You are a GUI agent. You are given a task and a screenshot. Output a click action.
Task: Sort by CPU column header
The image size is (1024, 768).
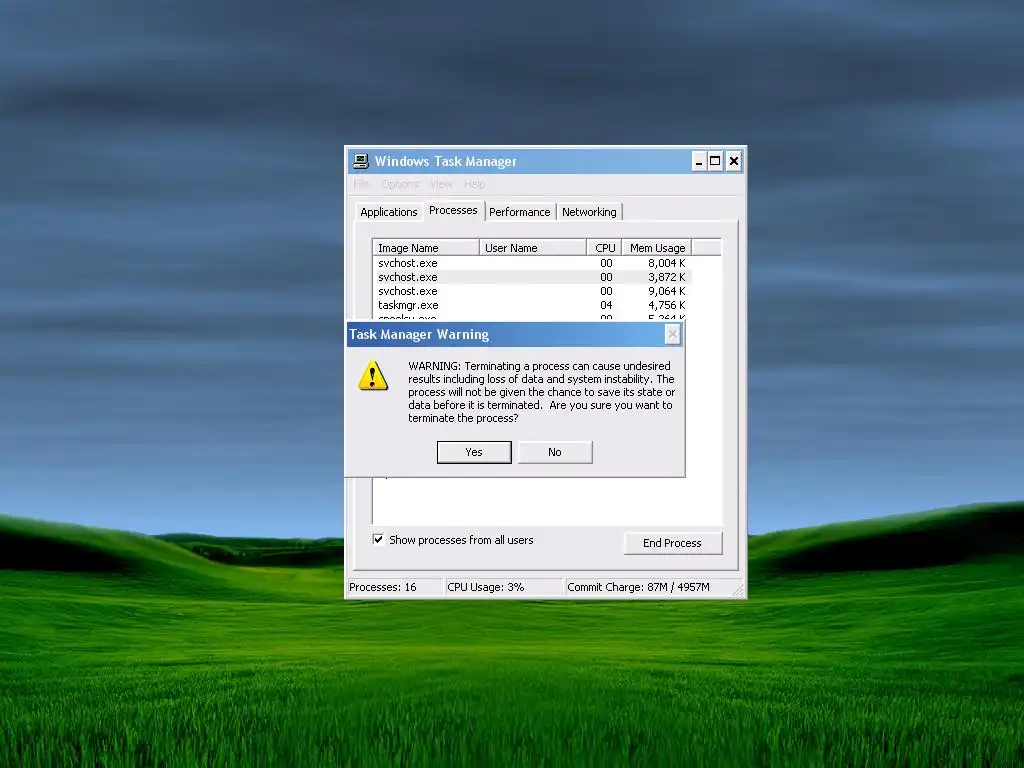pyautogui.click(x=605, y=248)
